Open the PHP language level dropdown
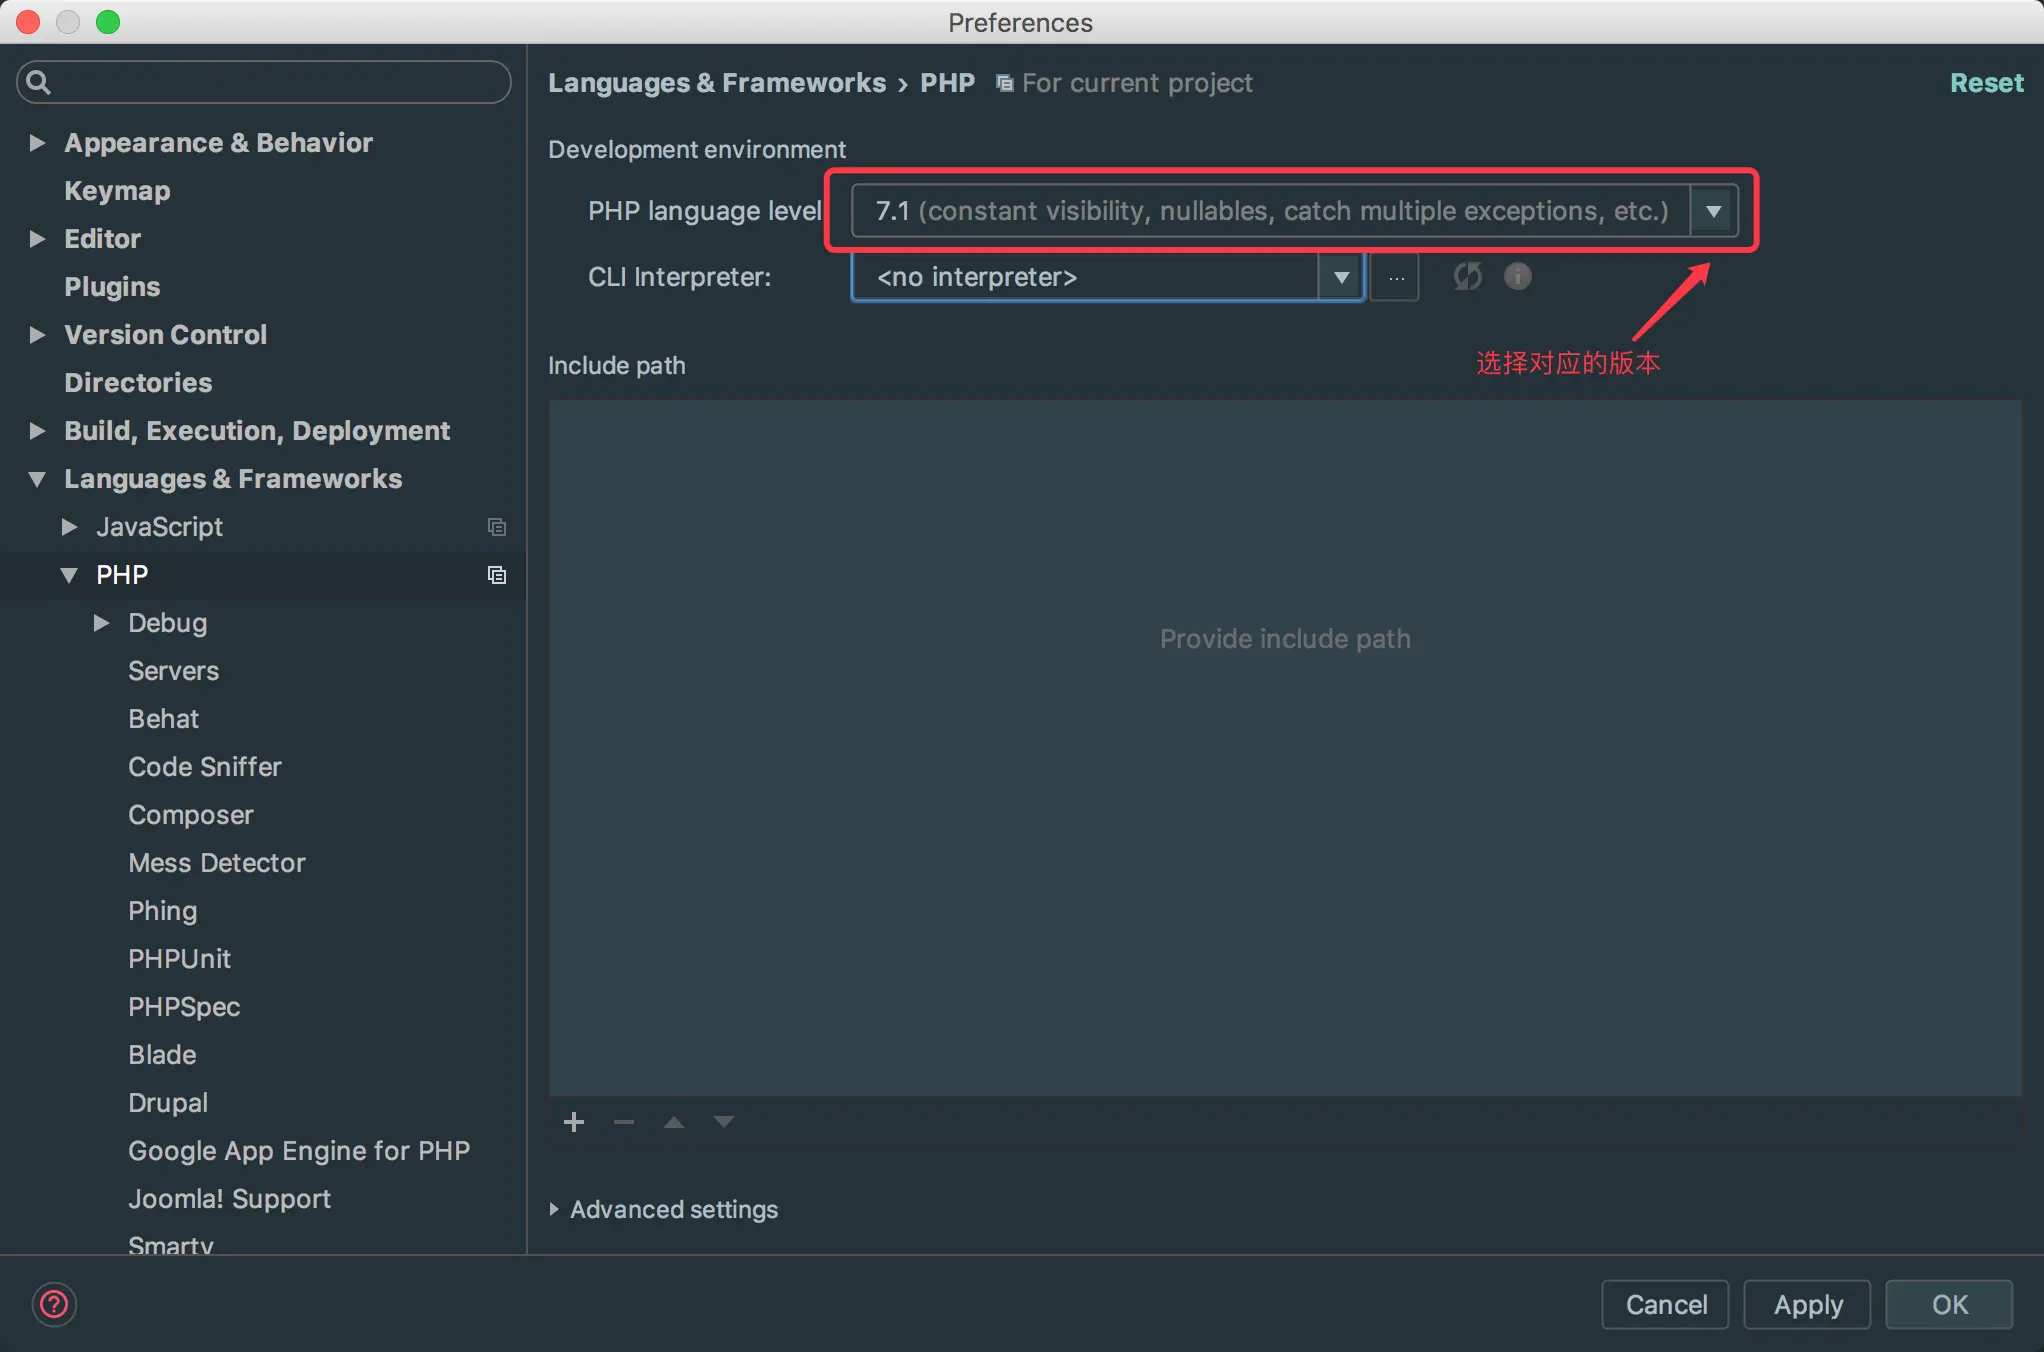Screen dimensions: 2044x1352 click(1713, 211)
